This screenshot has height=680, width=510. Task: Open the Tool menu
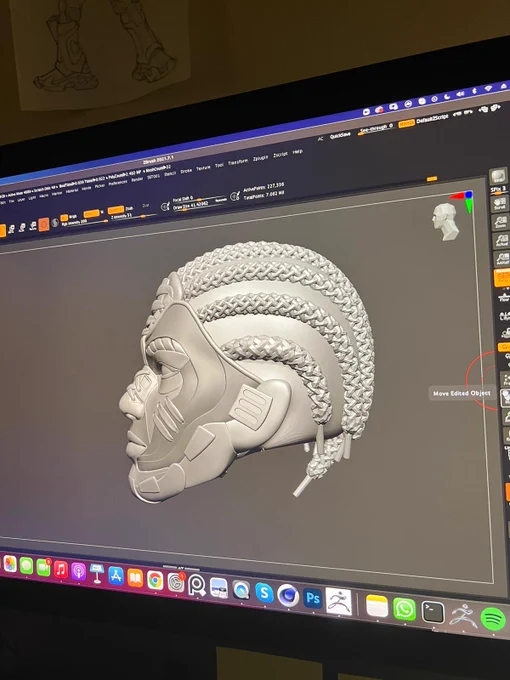coord(219,165)
